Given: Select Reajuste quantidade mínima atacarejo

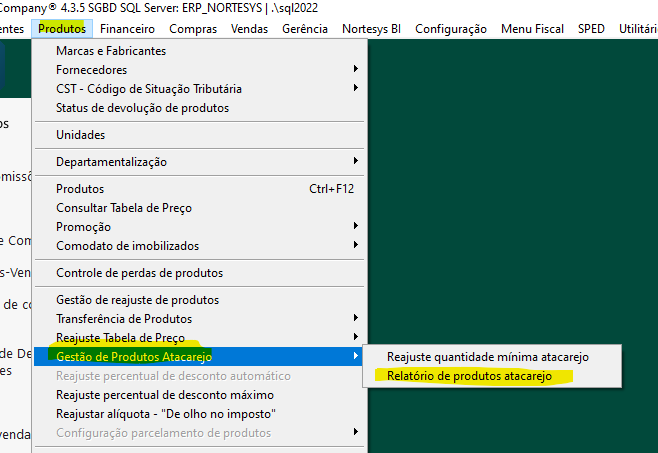Looking at the screenshot, I should pos(488,357).
